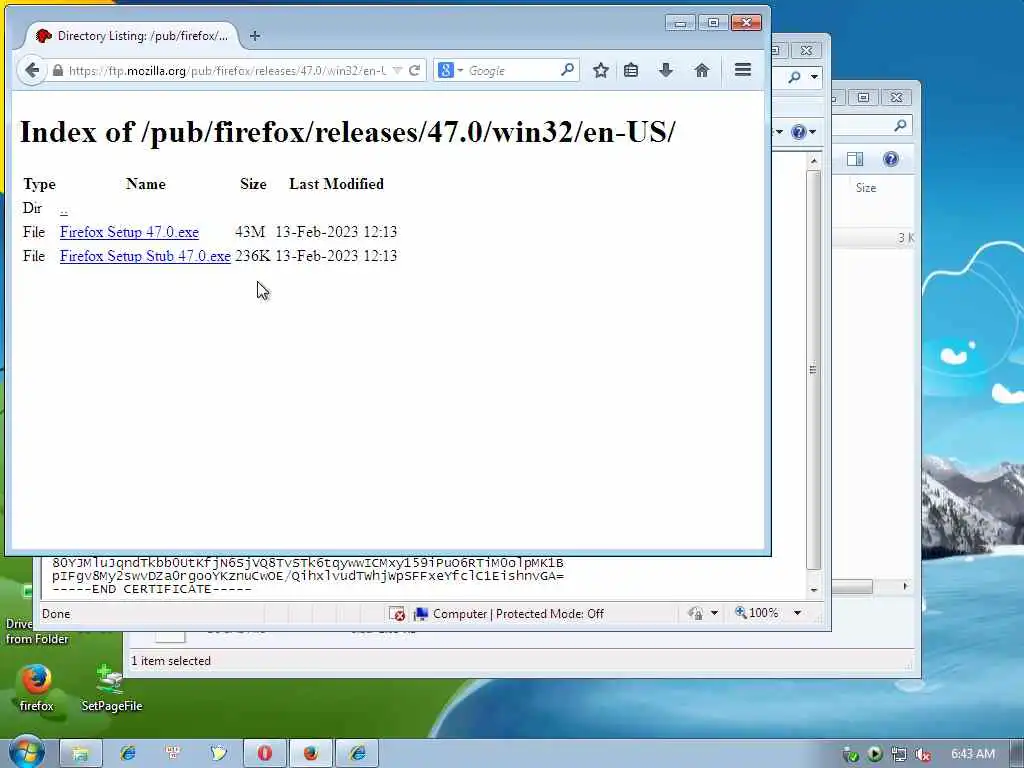The height and width of the screenshot is (768, 1024).
Task: Click the padlock icon in the address bar
Action: [57, 71]
